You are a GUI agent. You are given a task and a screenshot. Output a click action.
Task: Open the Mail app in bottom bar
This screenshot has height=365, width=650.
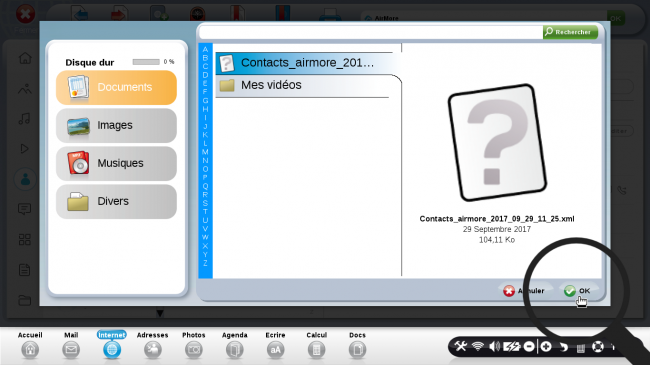point(71,350)
